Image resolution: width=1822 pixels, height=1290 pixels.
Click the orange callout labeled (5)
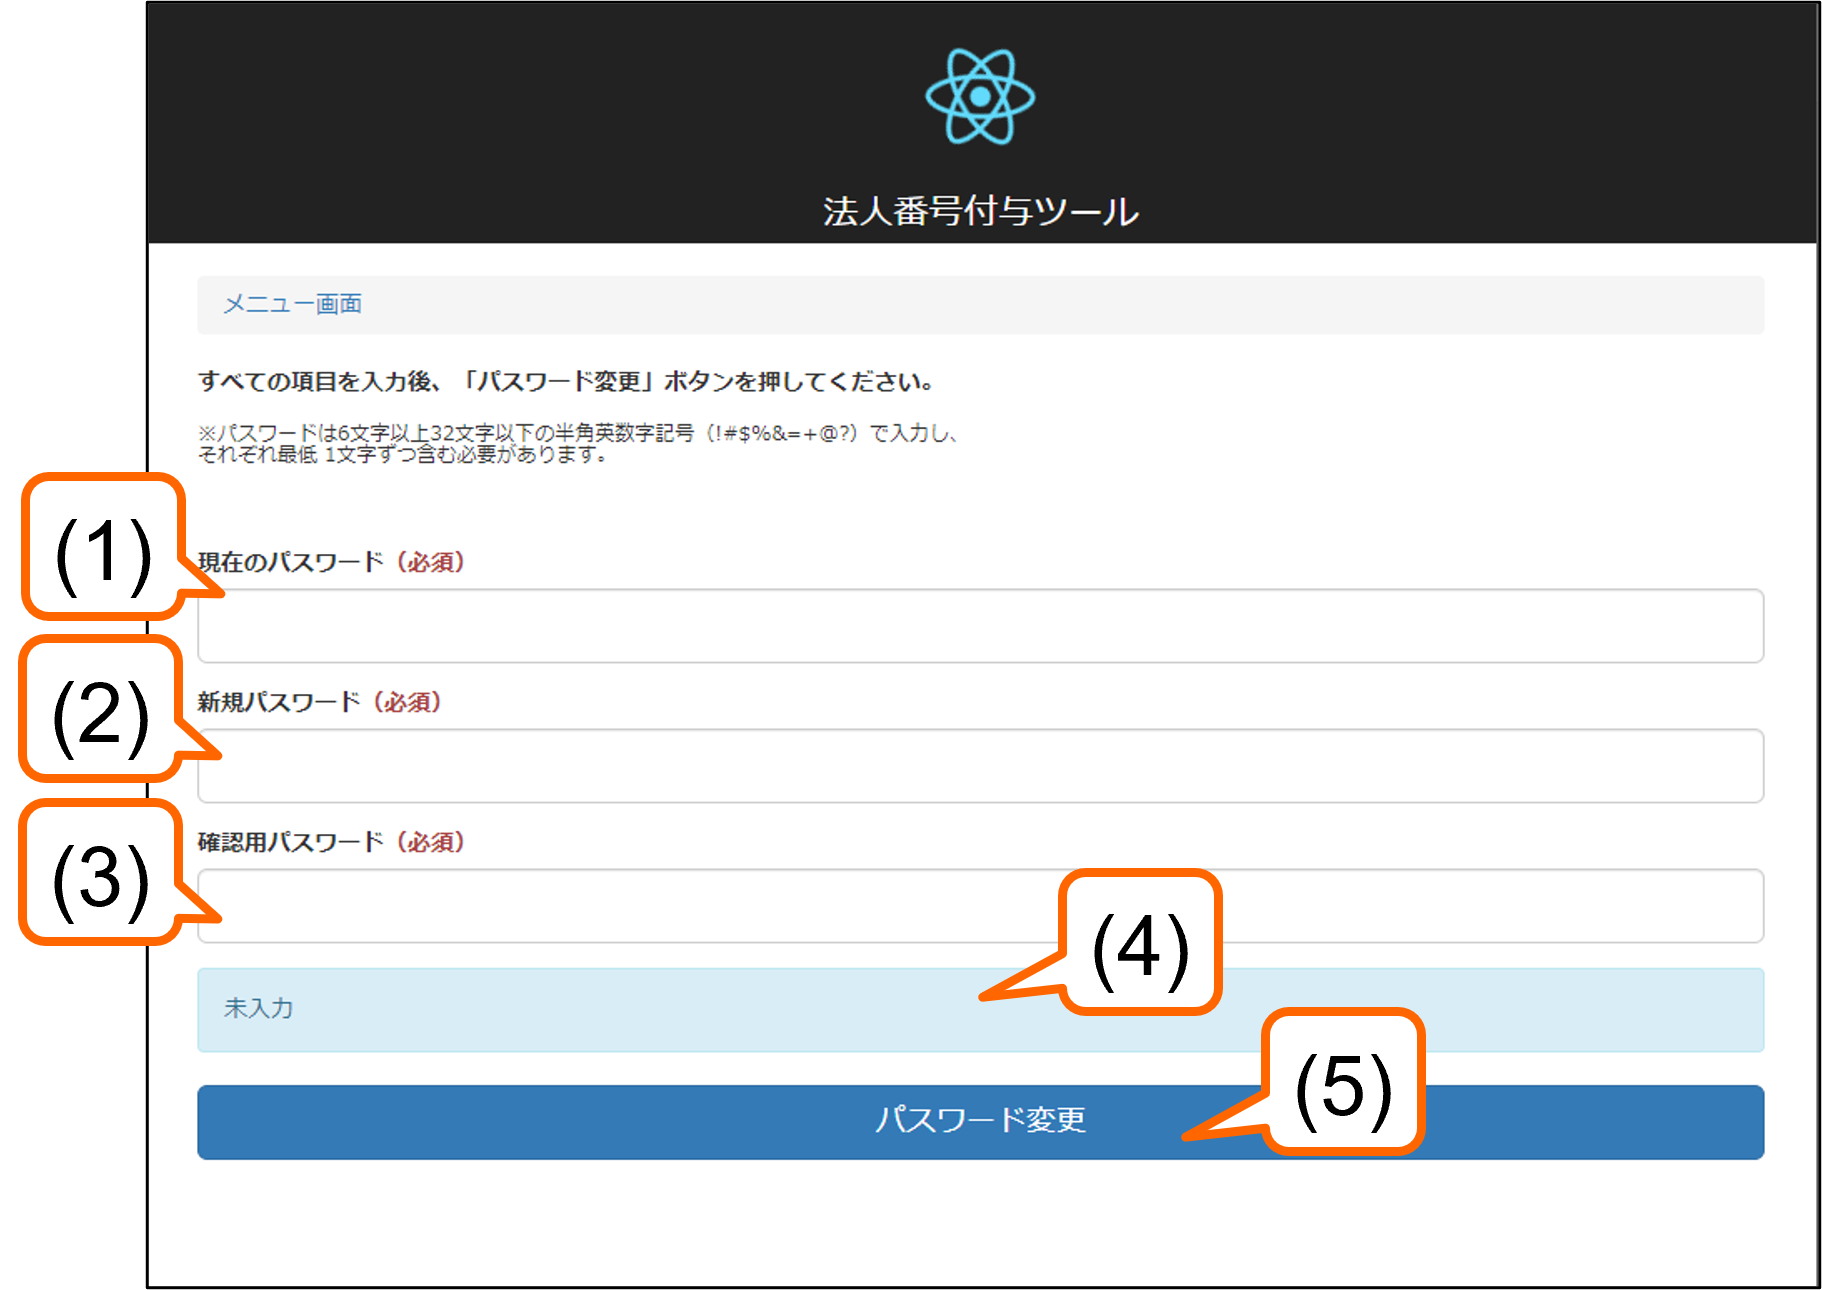point(1343,1082)
